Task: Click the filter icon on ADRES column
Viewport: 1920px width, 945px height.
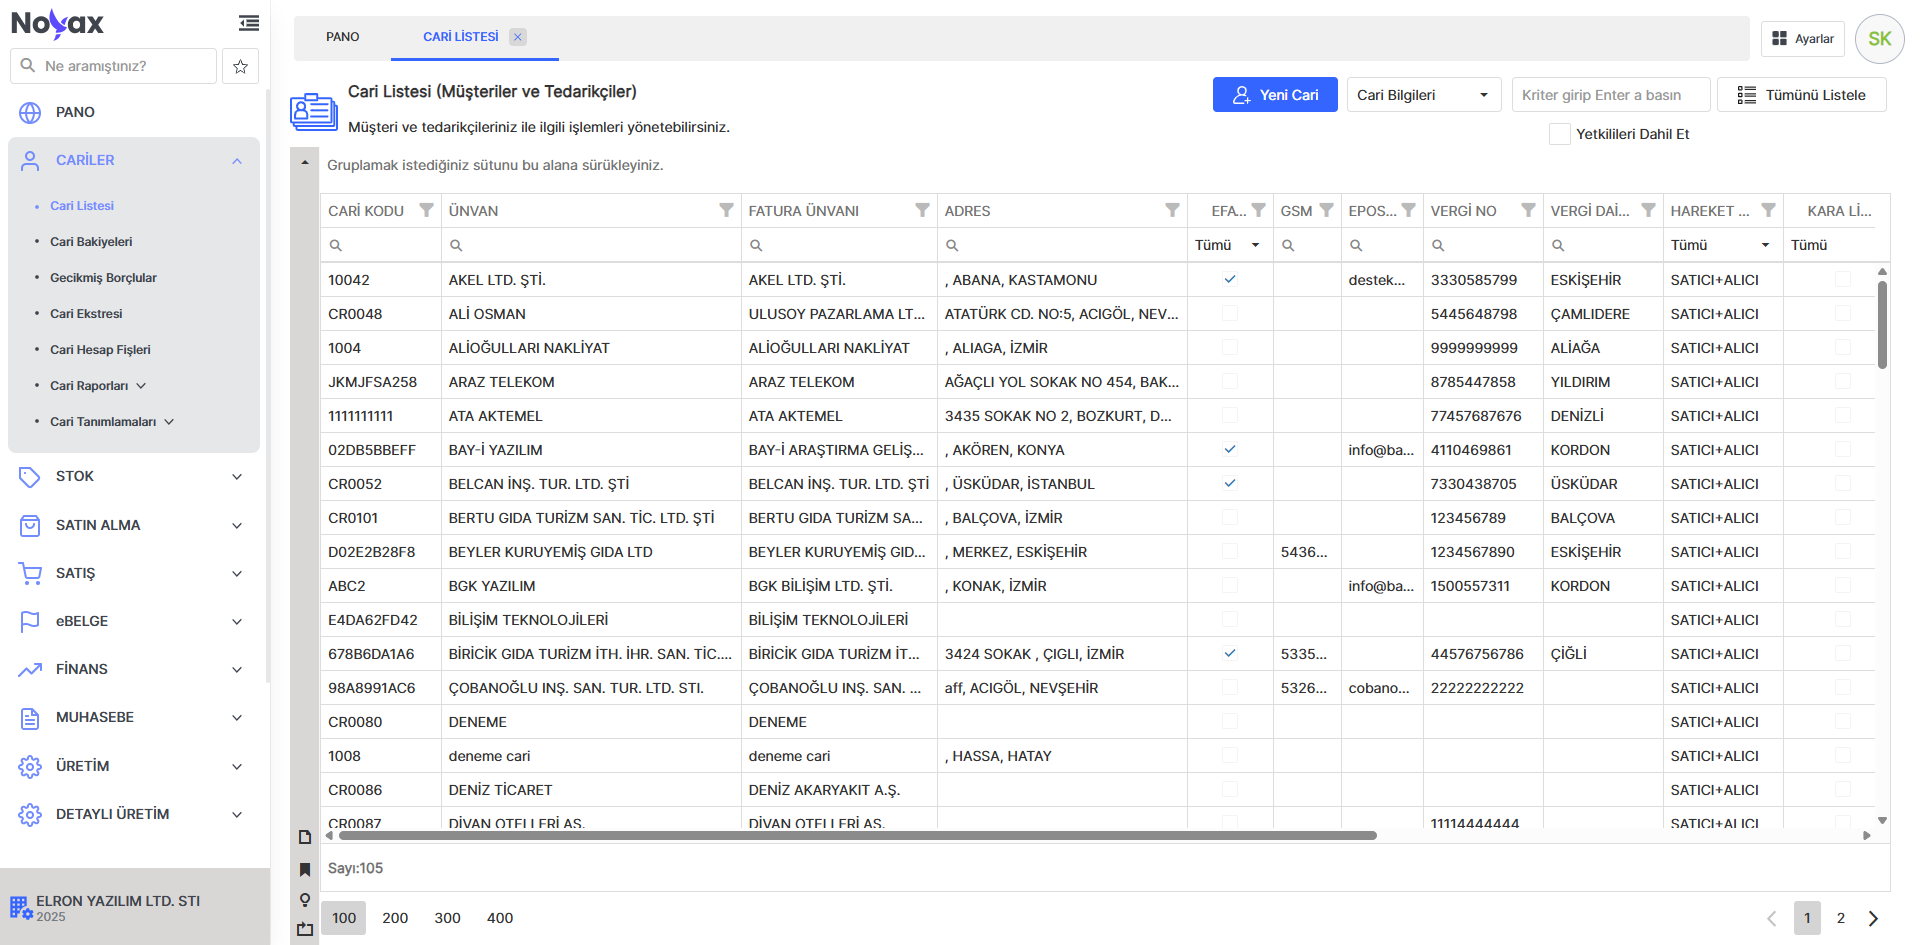Action: point(1172,210)
